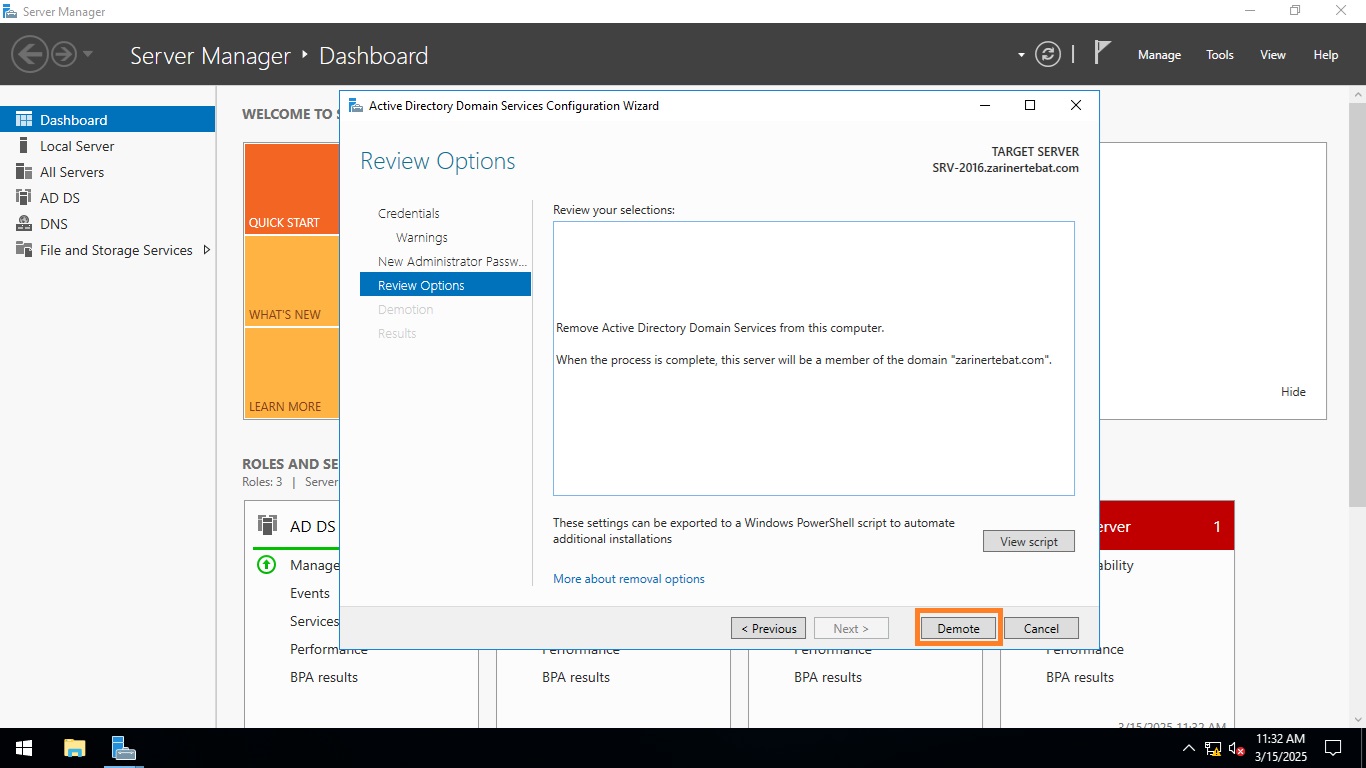
Task: Click the refresh icon in Server Manager header
Action: coord(1048,54)
